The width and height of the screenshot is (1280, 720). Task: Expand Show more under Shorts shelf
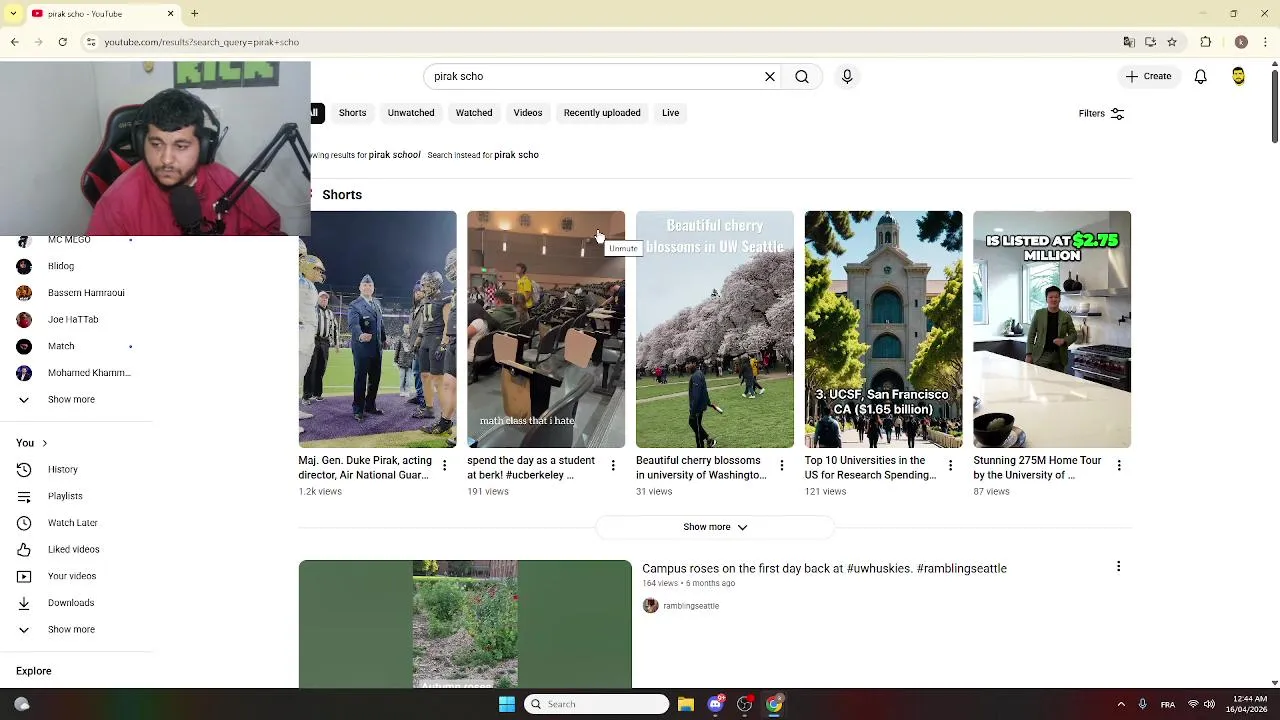tap(715, 527)
